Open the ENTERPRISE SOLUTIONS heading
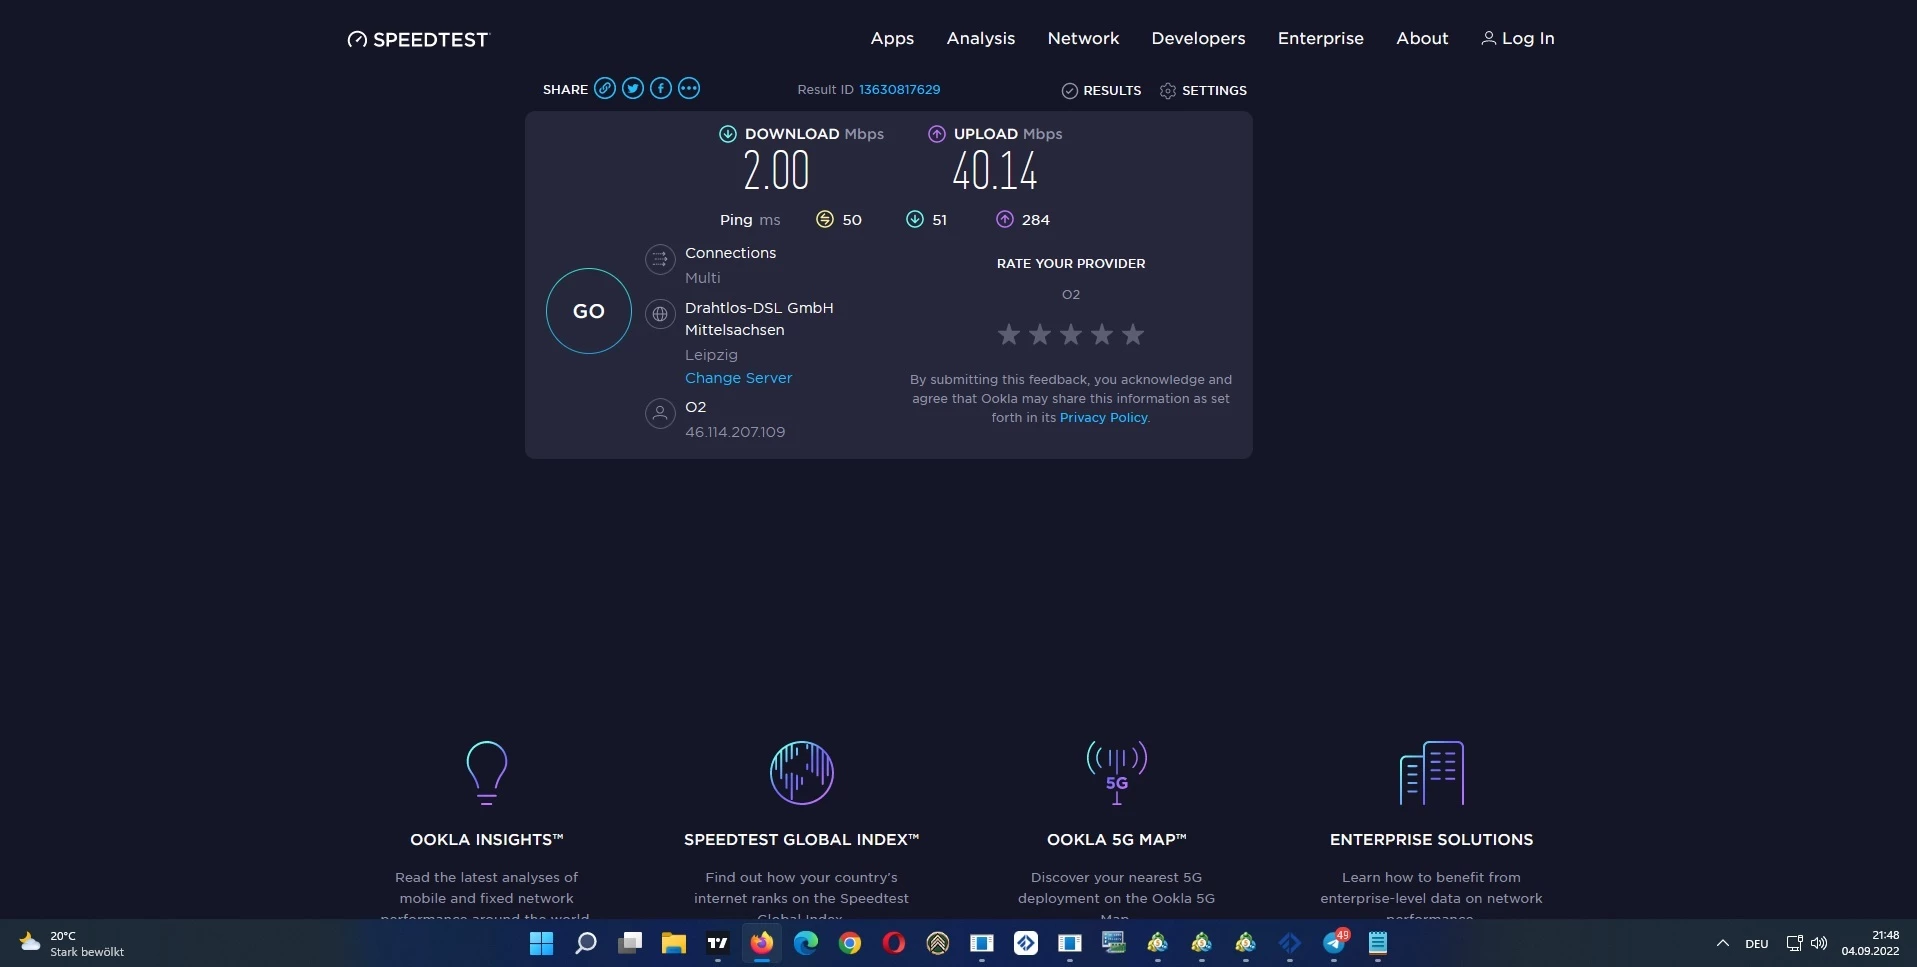Viewport: 1917px width, 967px height. tap(1432, 840)
